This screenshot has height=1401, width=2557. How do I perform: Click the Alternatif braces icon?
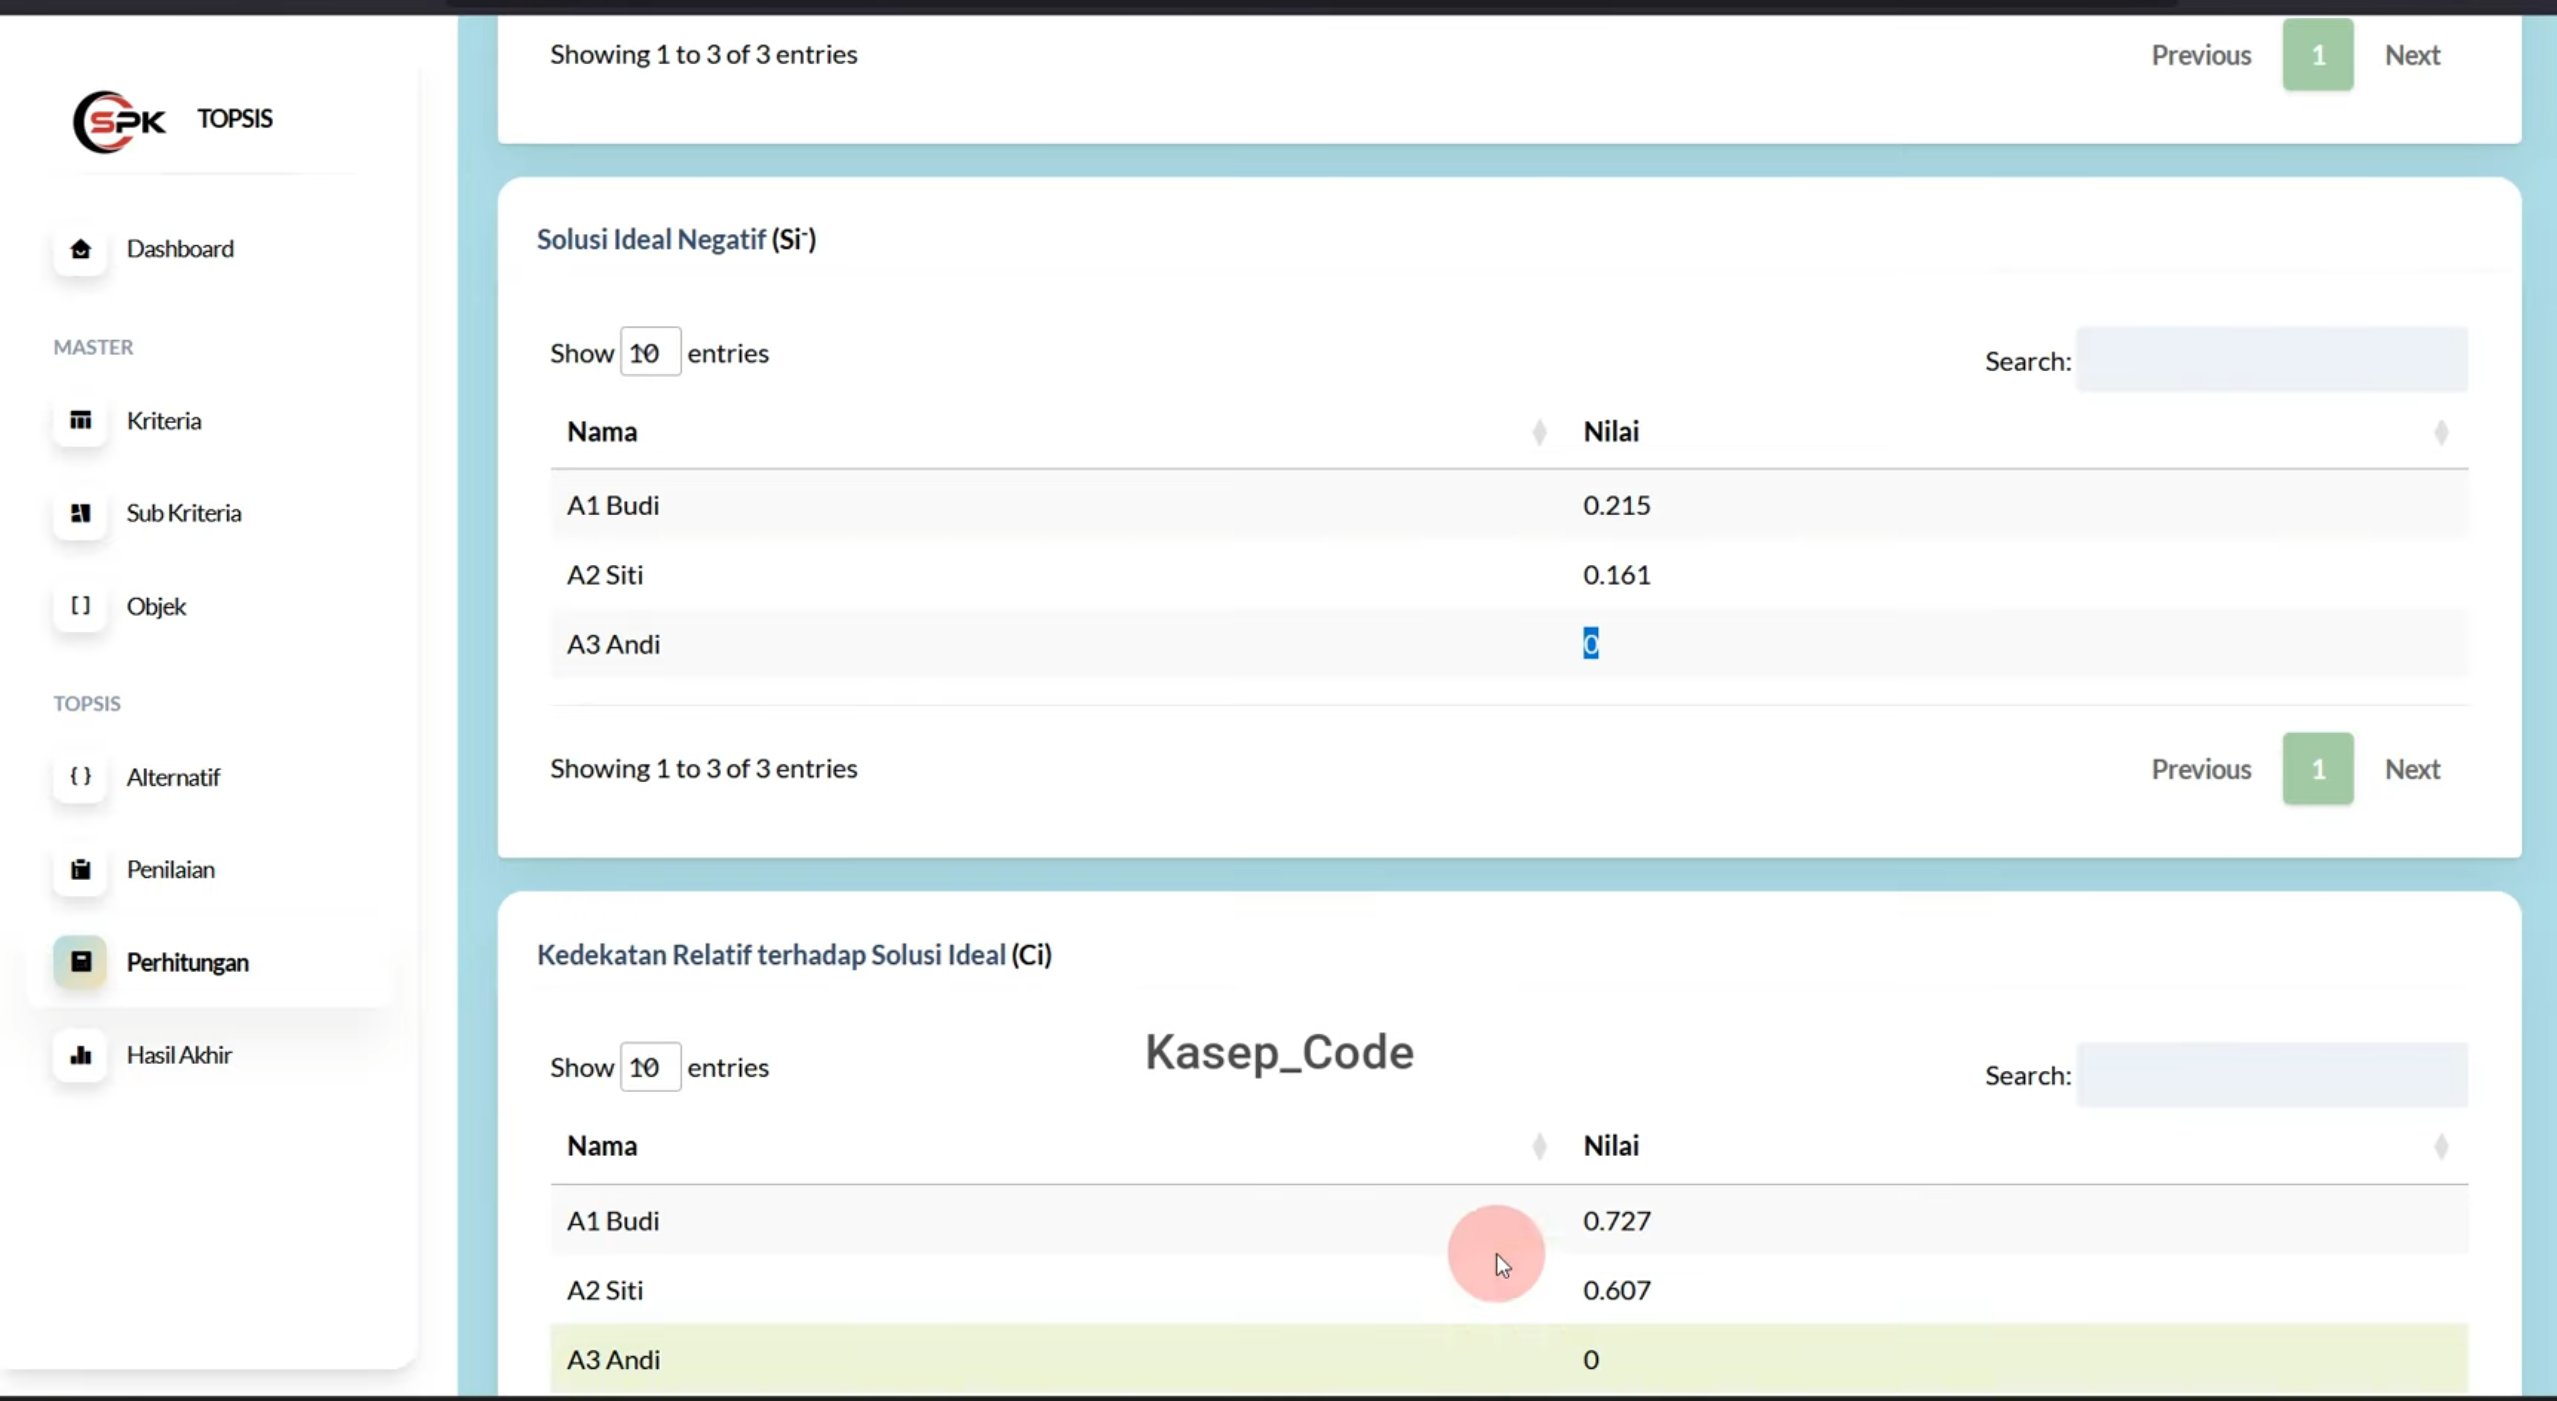coord(80,777)
